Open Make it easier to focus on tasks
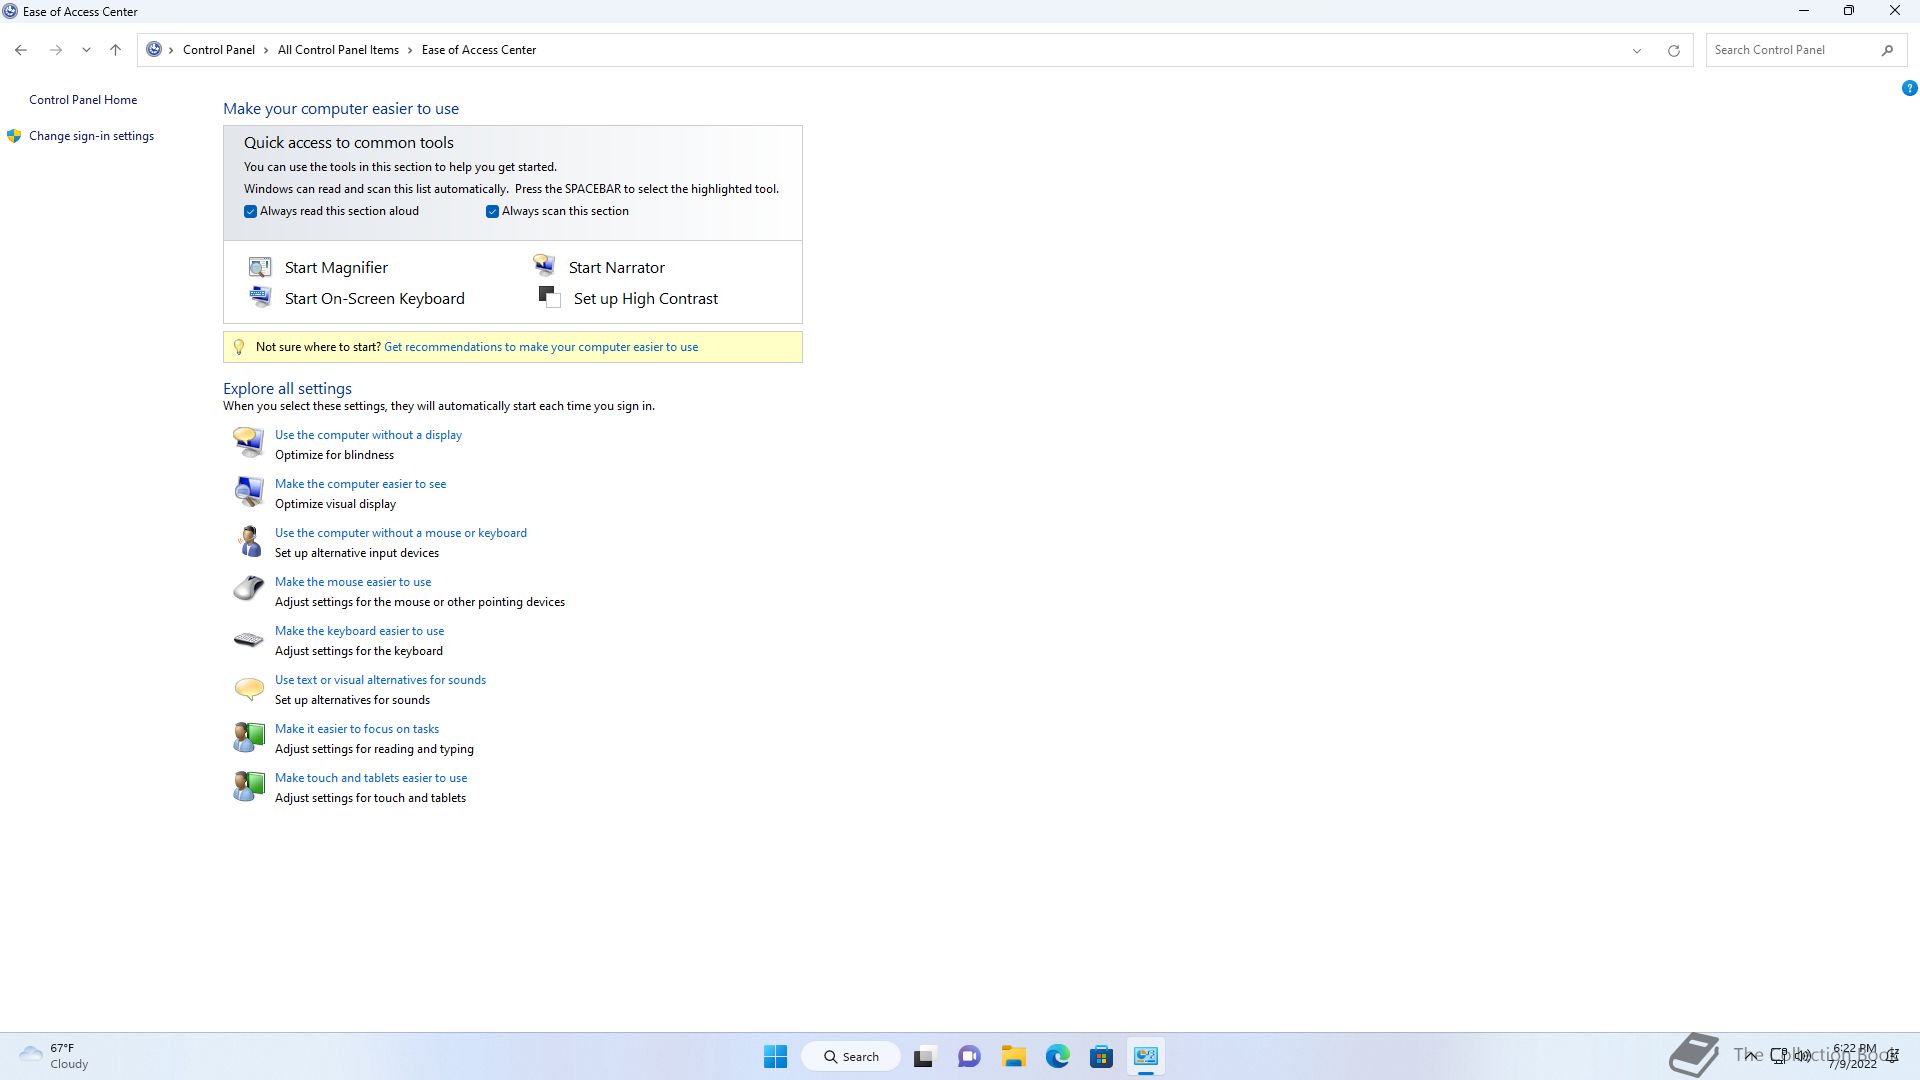This screenshot has height=1080, width=1920. pos(357,729)
